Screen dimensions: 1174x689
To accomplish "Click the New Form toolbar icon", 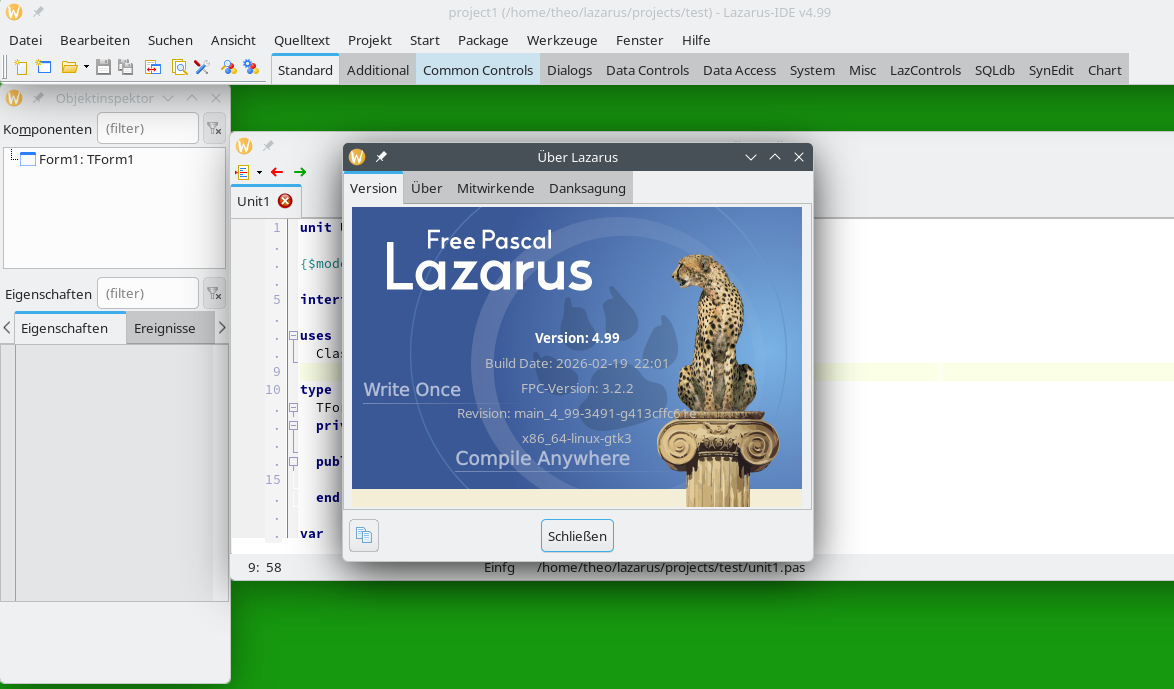I will tap(43, 68).
